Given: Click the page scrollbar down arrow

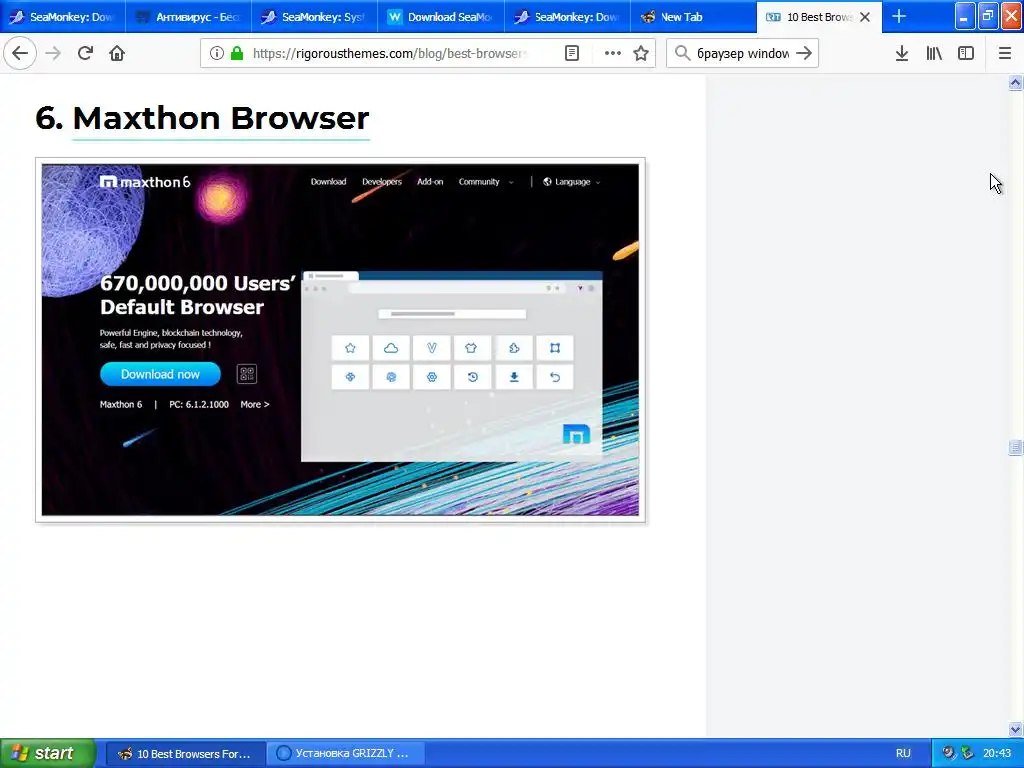Looking at the screenshot, I should point(1015,729).
